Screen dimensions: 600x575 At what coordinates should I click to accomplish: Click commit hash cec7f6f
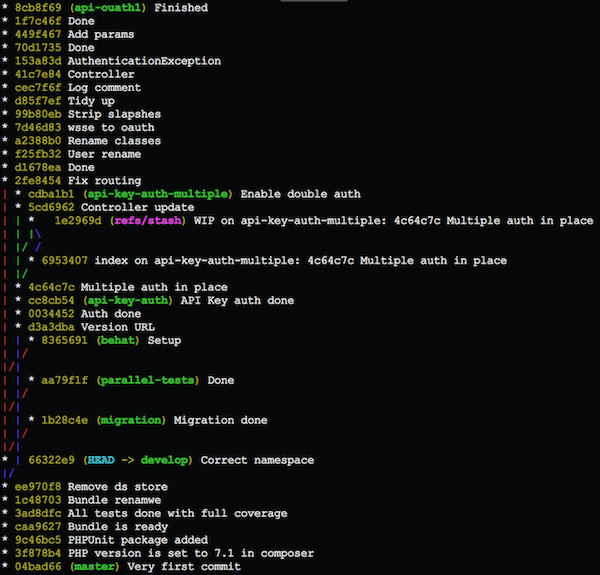[38, 88]
